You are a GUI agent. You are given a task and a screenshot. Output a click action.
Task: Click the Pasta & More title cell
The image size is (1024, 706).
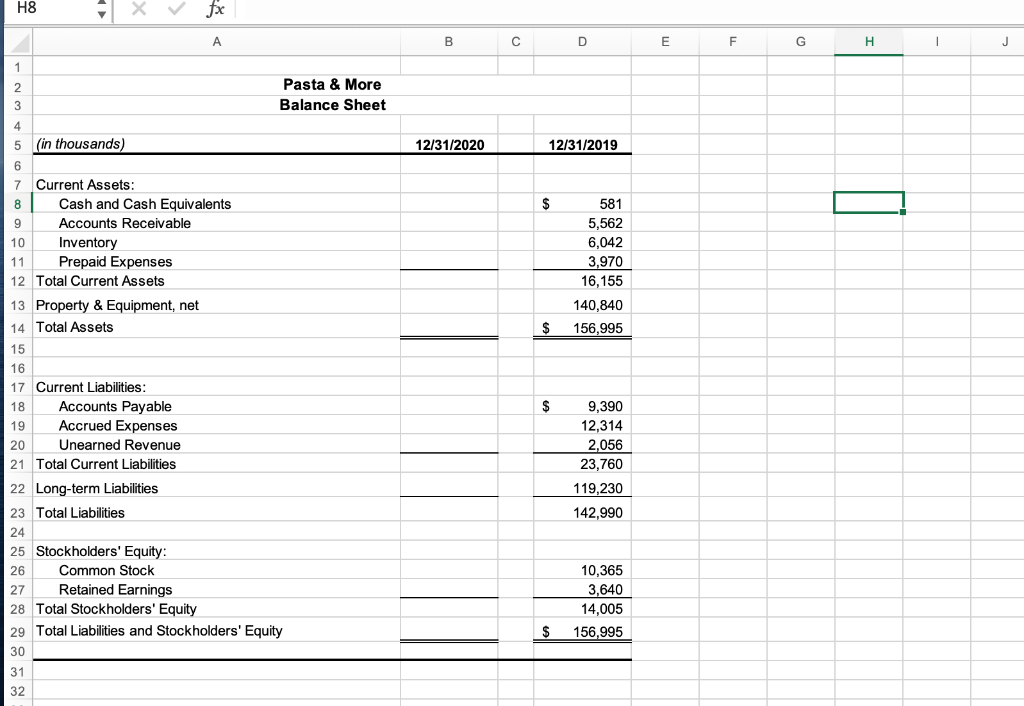332,84
